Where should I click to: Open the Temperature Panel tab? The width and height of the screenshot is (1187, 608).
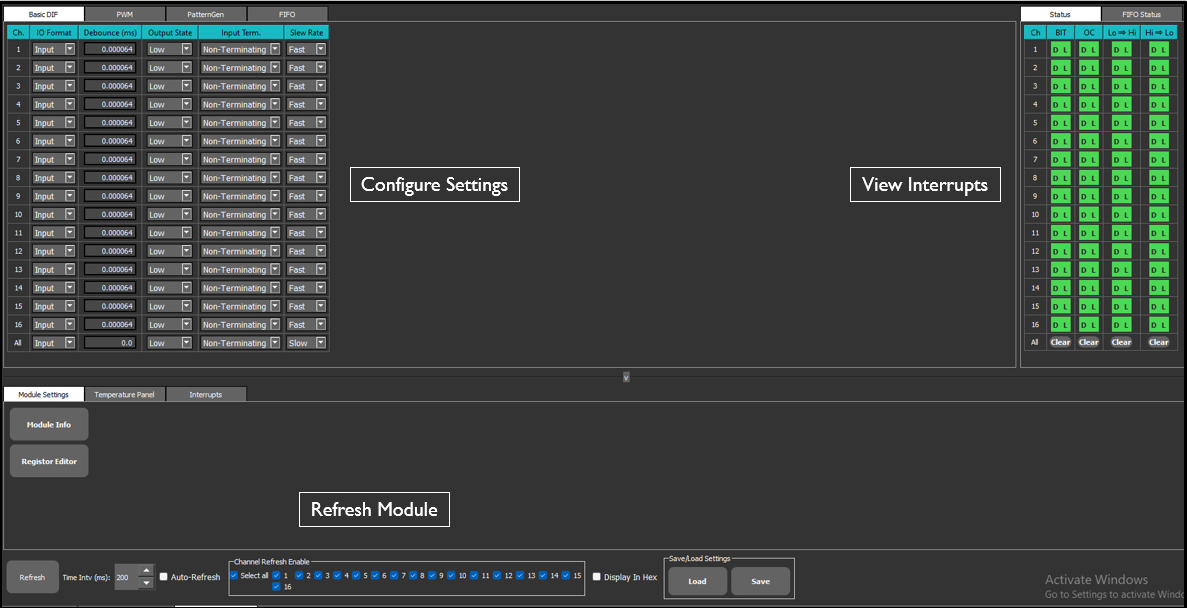(x=124, y=394)
